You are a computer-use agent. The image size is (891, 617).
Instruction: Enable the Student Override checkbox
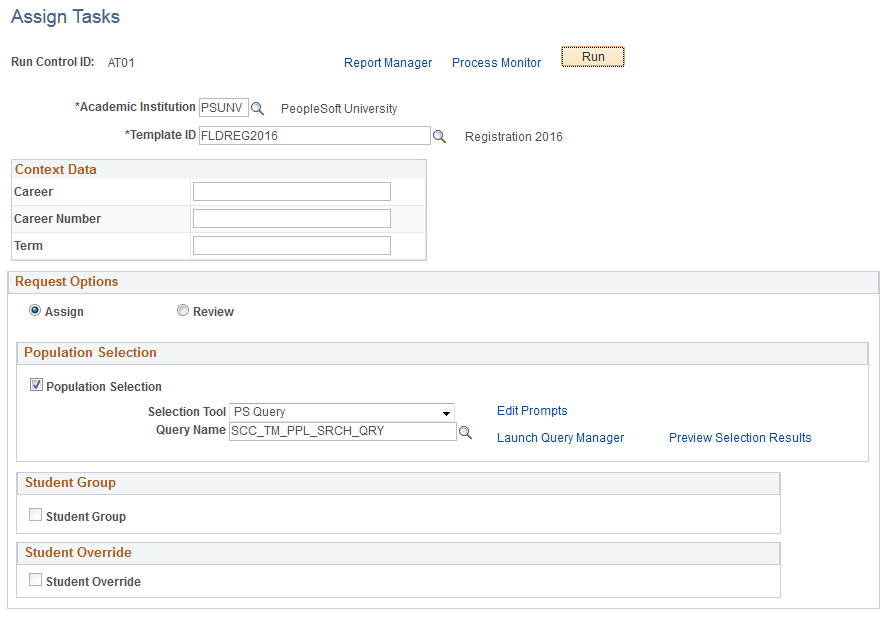36,580
